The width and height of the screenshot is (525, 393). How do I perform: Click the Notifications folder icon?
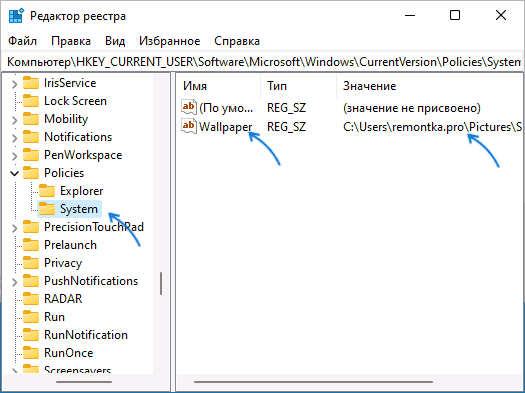[31, 137]
